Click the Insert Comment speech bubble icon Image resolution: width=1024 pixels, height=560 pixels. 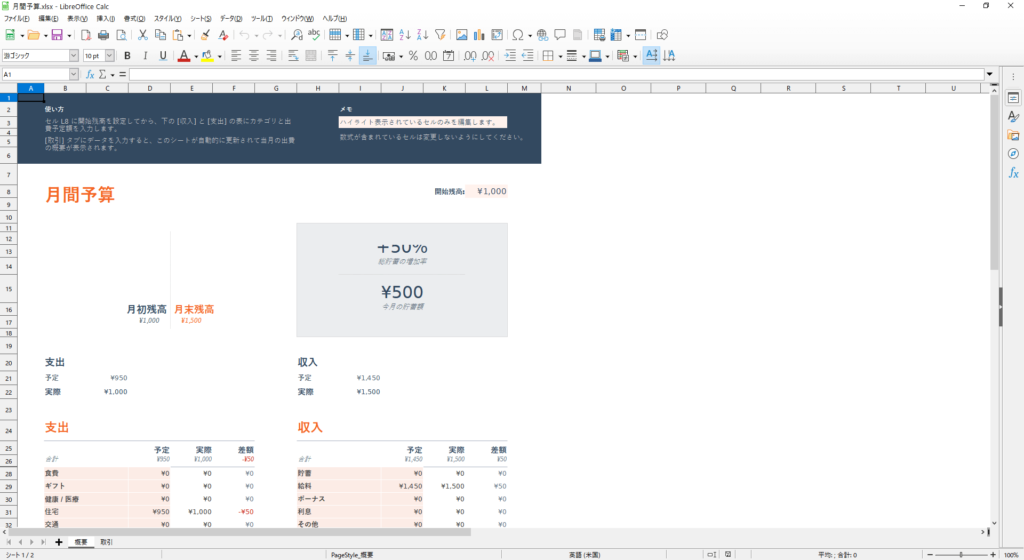(560, 35)
